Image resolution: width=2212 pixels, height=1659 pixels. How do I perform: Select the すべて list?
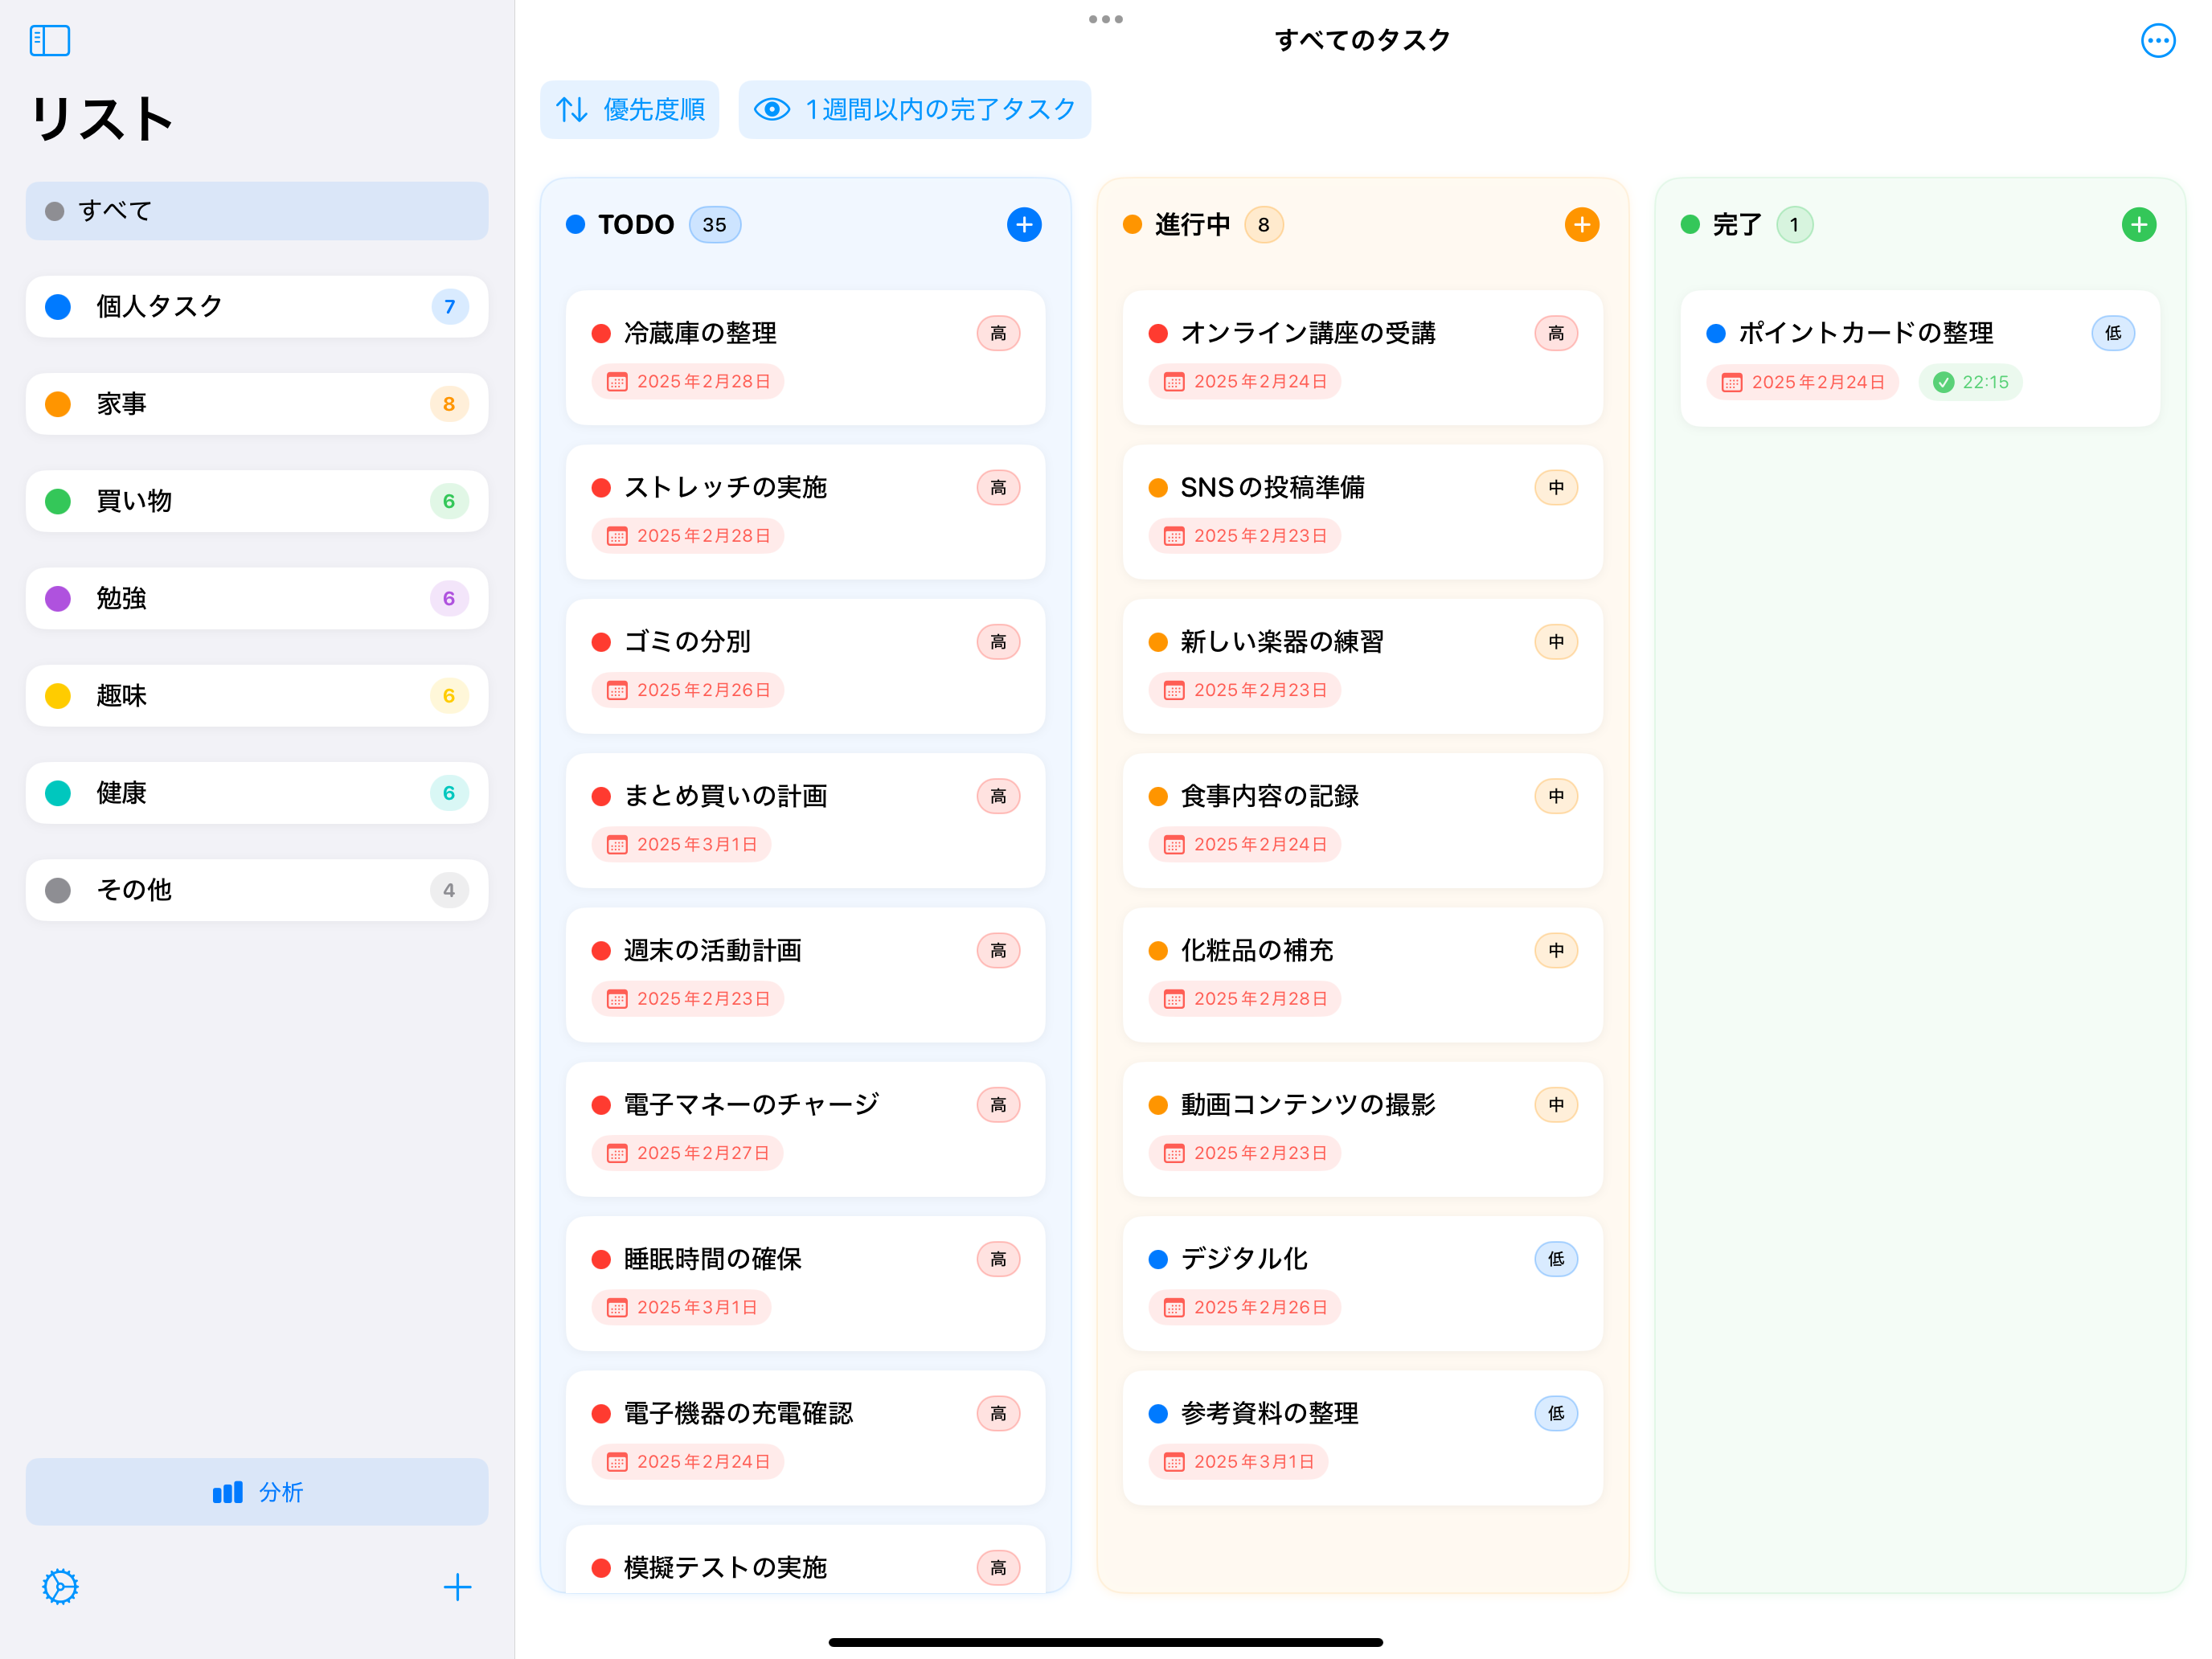click(257, 211)
